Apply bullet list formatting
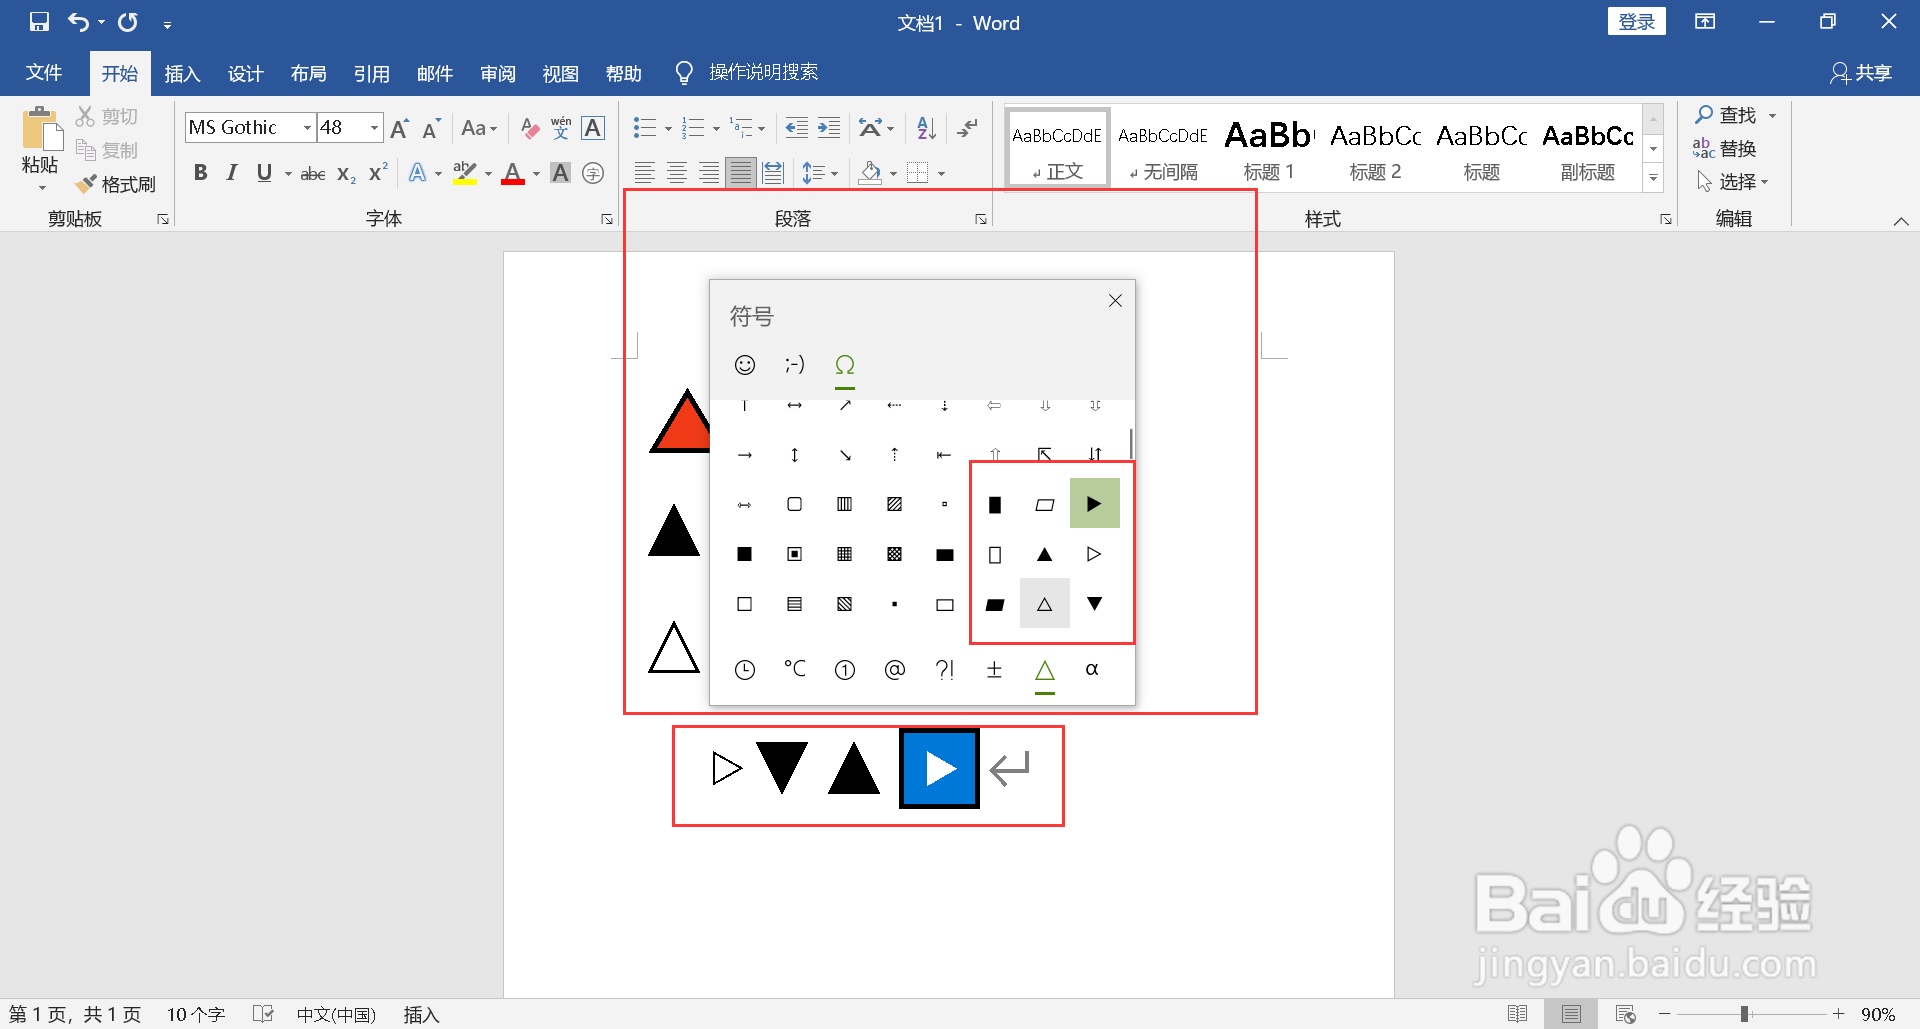1920x1029 pixels. pyautogui.click(x=645, y=128)
